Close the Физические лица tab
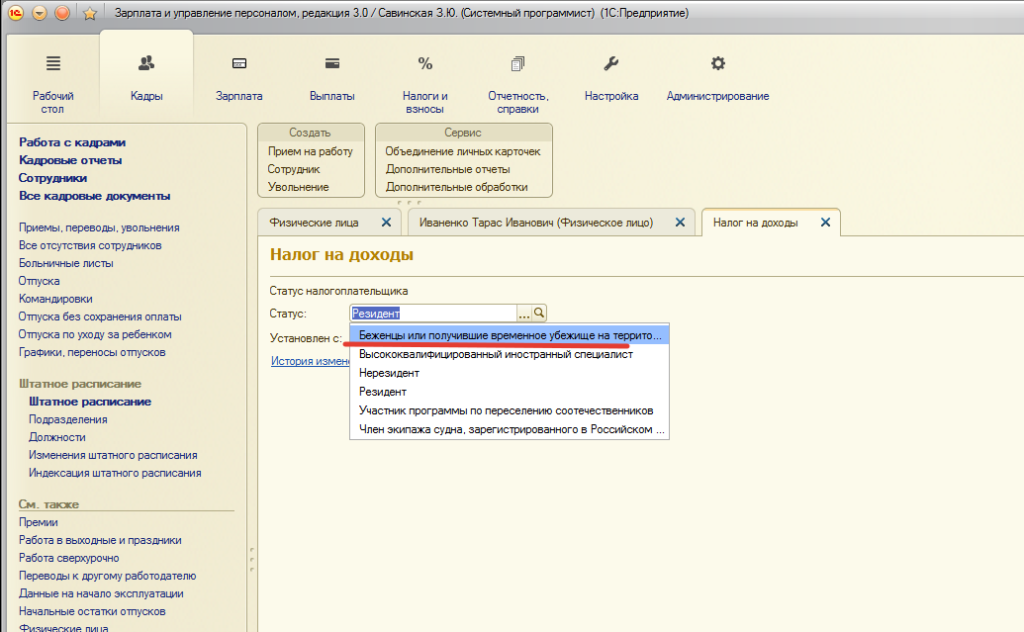This screenshot has width=1024, height=632. (x=386, y=223)
